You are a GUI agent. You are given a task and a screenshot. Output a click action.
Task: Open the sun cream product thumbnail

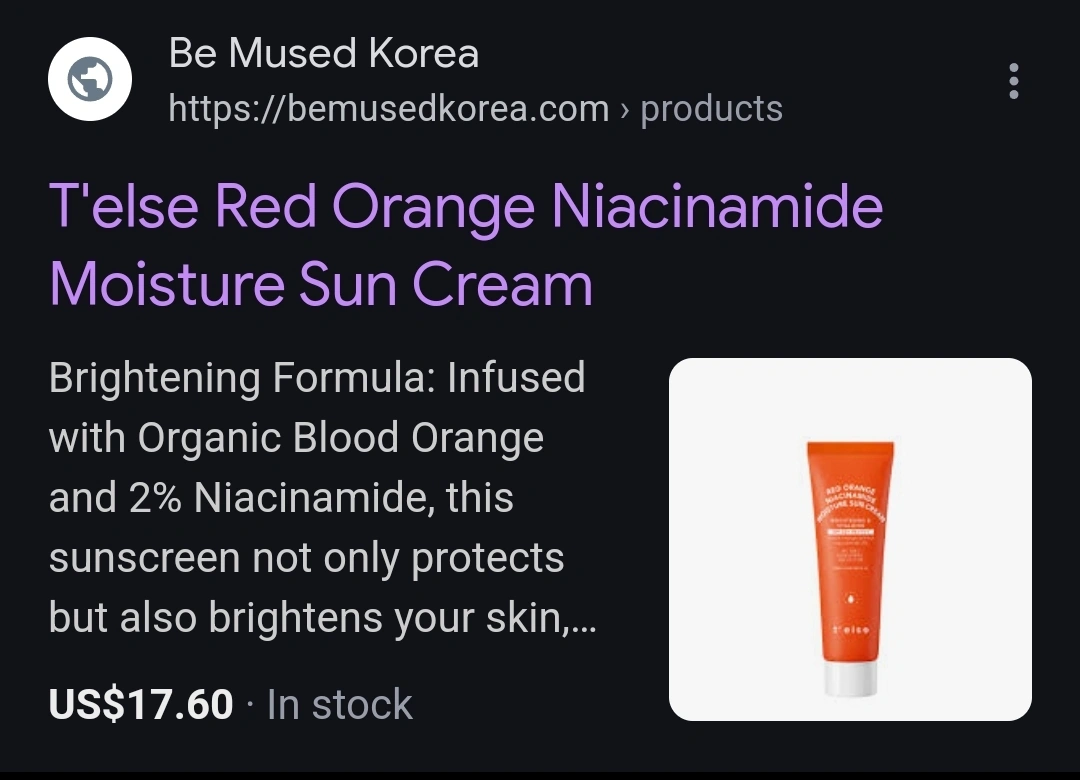(850, 539)
